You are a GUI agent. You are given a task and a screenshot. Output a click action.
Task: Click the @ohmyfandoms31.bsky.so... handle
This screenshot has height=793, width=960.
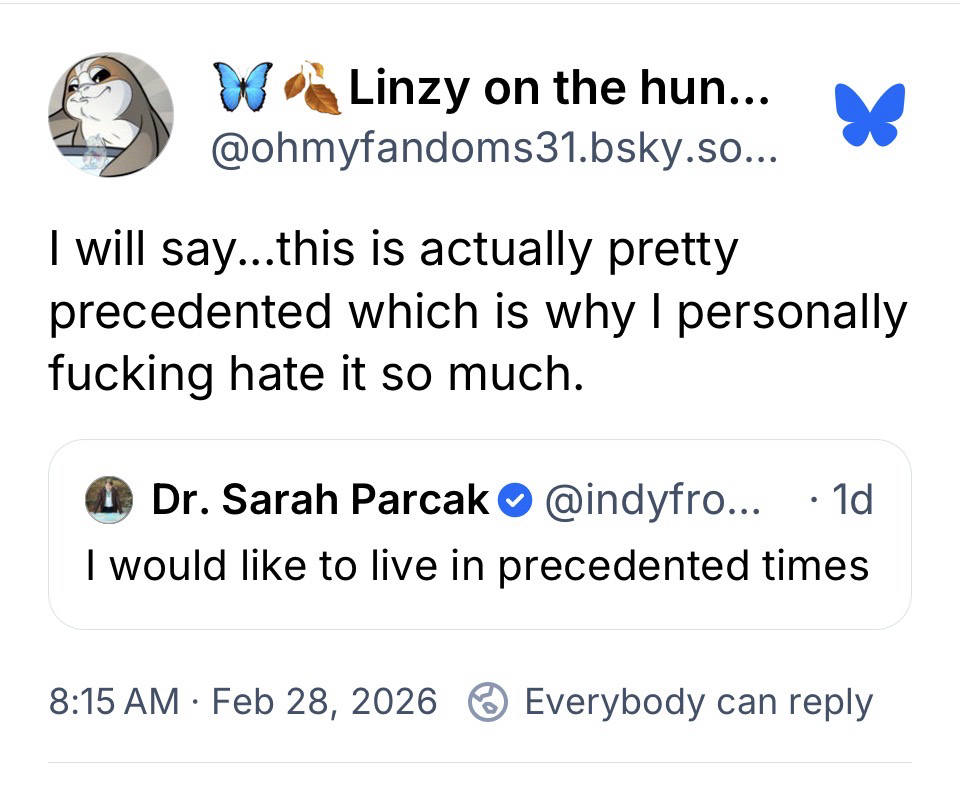tap(484, 150)
